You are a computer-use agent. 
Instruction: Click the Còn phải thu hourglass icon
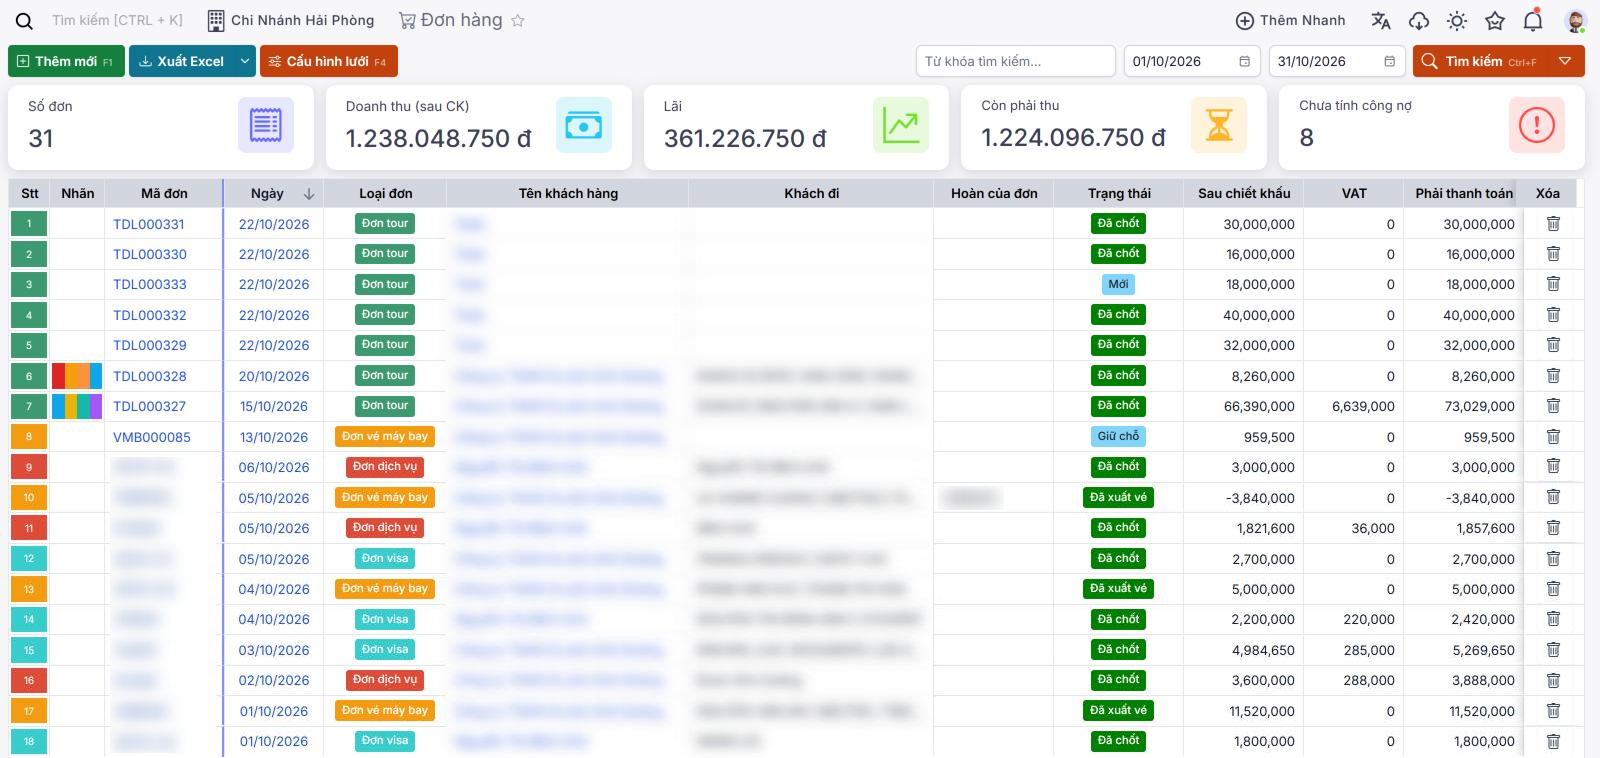[x=1218, y=125]
